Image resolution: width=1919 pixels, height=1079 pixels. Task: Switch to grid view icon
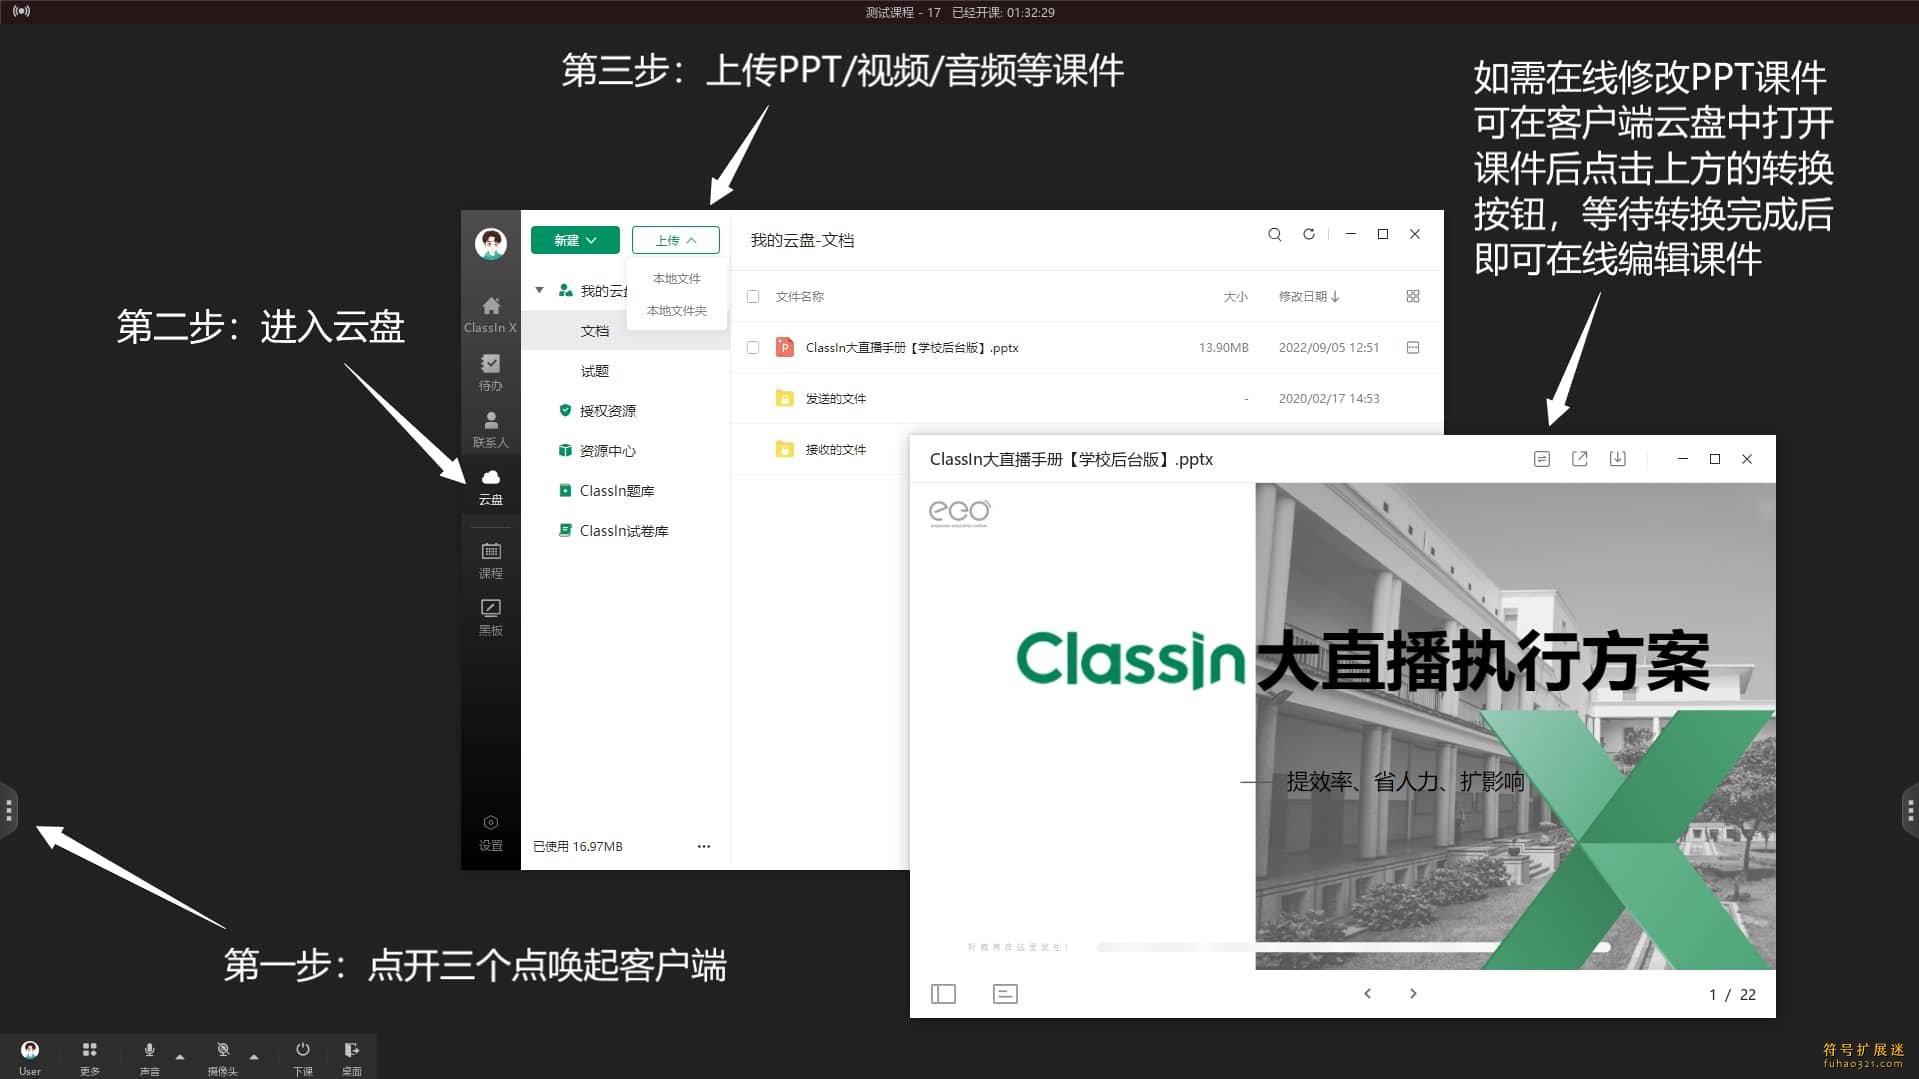(x=1413, y=296)
